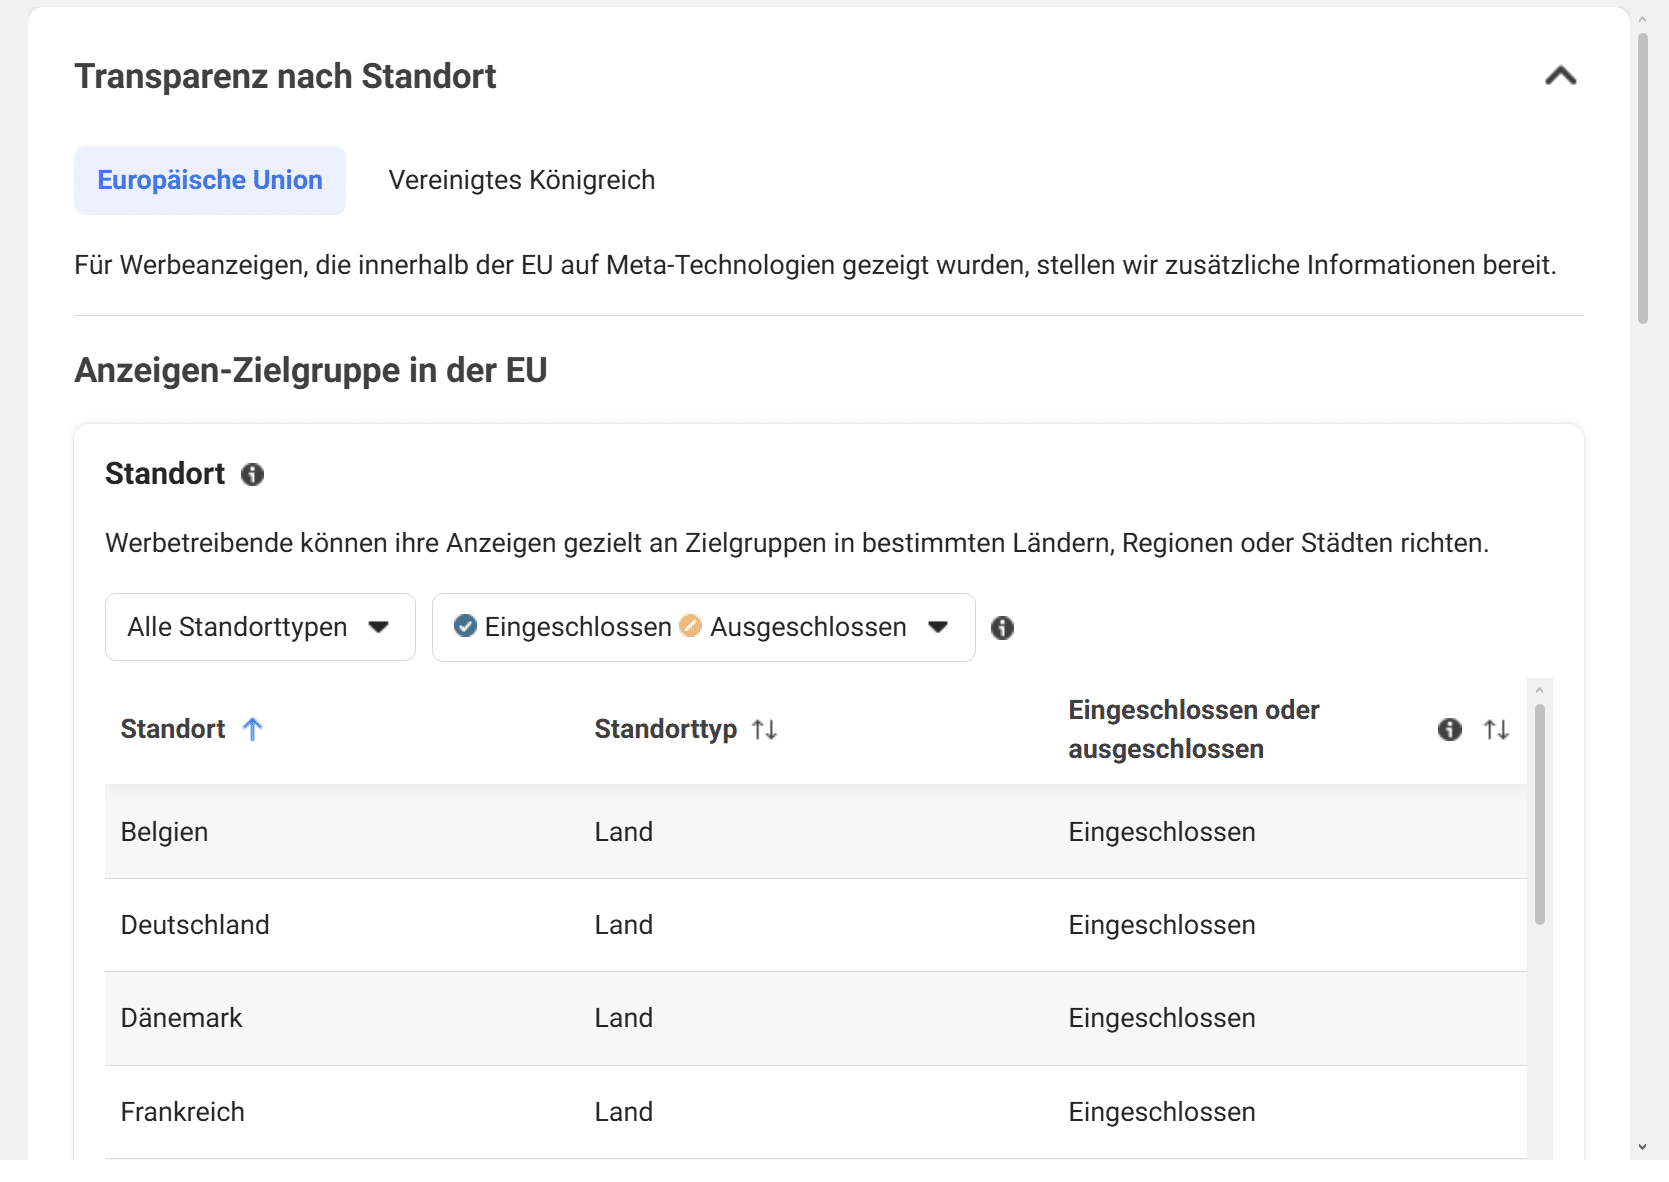Sort table by Standort column arrow

click(252, 729)
